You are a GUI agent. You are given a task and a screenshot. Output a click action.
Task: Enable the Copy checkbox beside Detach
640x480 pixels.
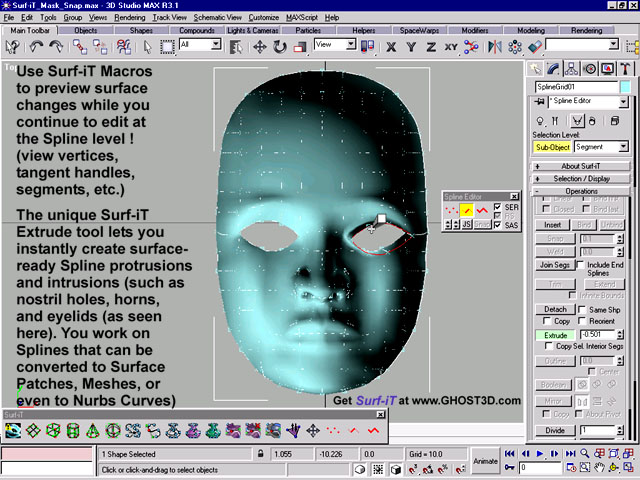[x=546, y=321]
